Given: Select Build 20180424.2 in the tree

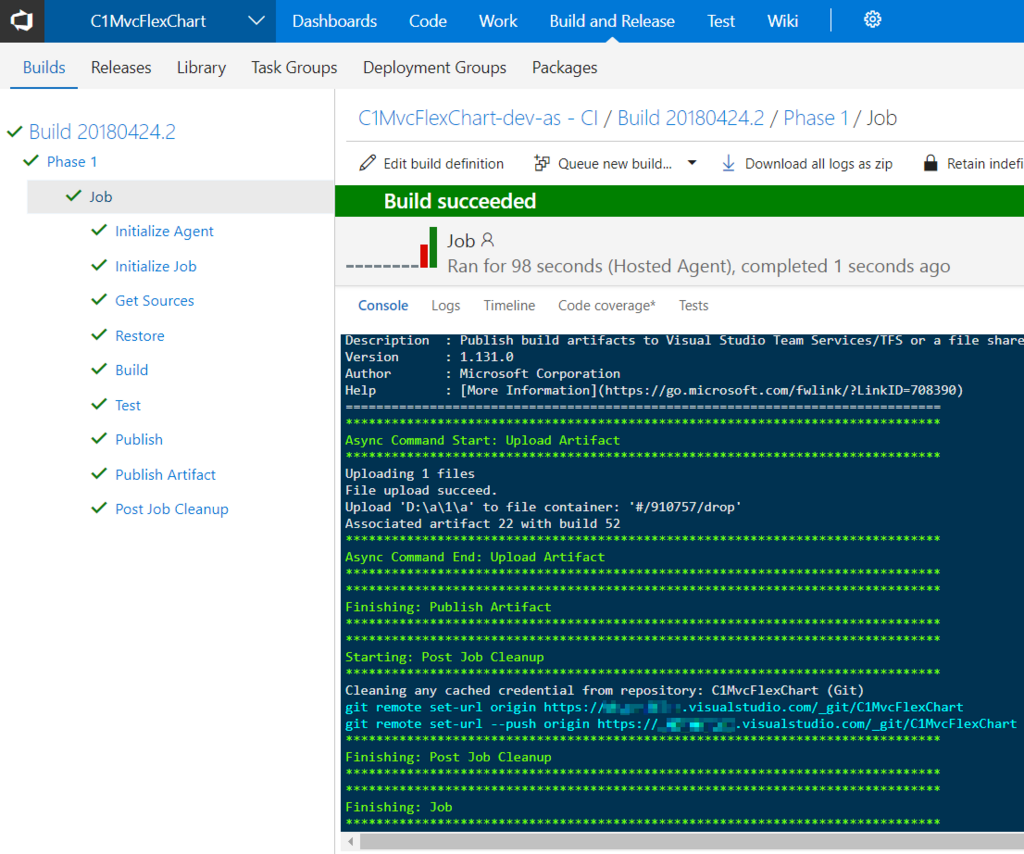Looking at the screenshot, I should pyautogui.click(x=103, y=131).
